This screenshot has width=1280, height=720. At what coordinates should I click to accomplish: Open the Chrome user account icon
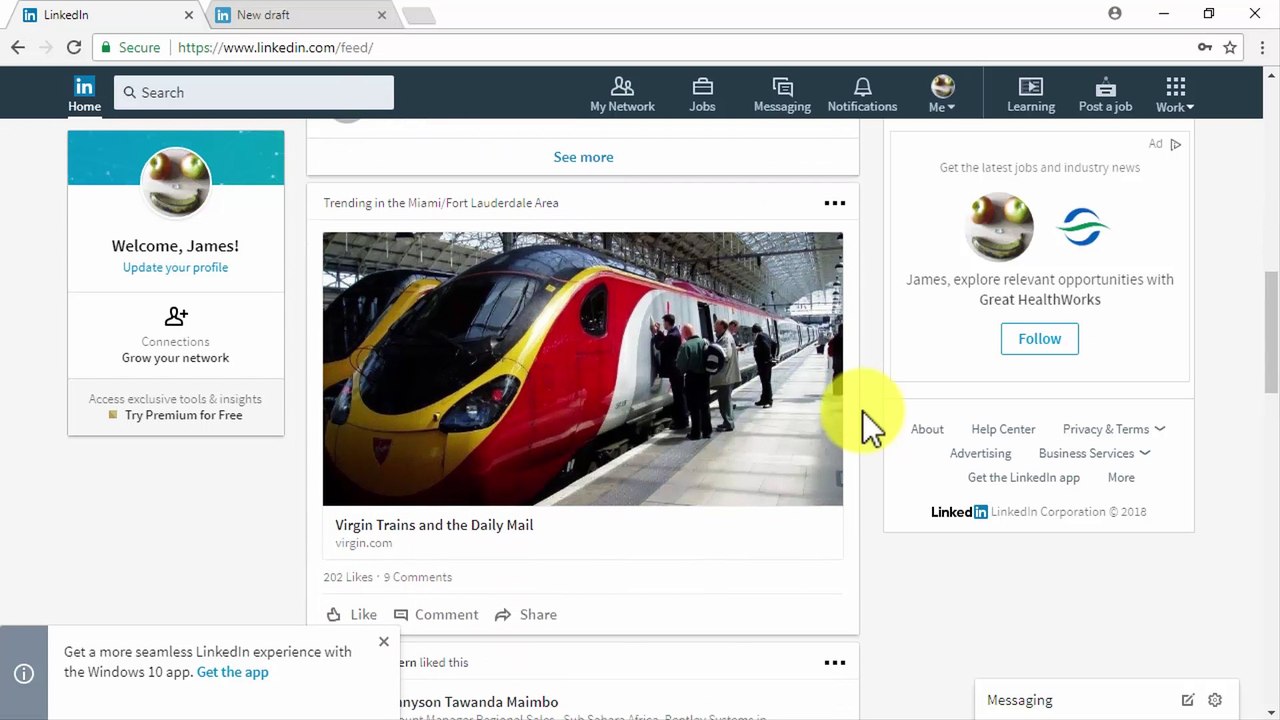[x=1115, y=14]
